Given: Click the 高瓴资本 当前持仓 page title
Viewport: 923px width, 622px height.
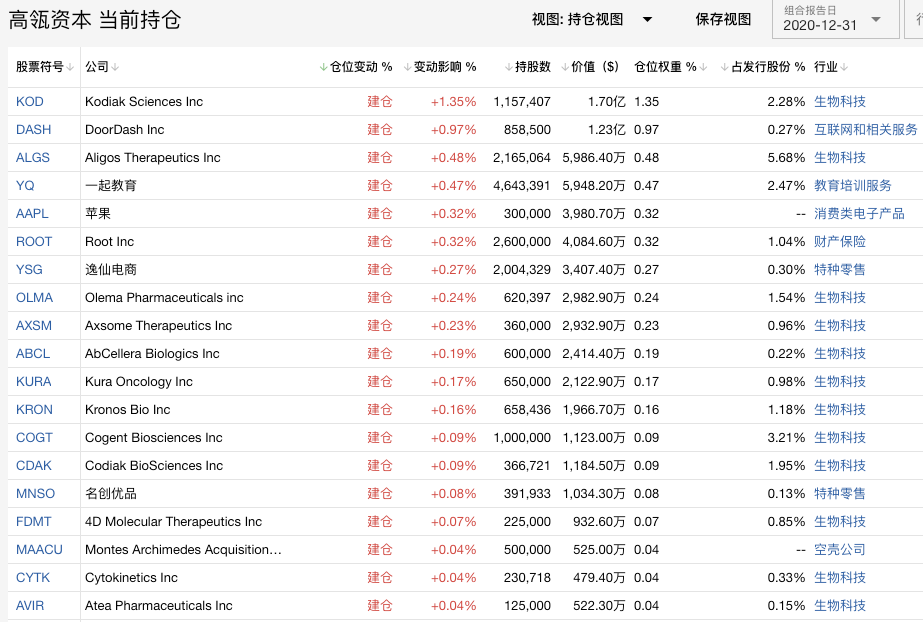Looking at the screenshot, I should 95,20.
